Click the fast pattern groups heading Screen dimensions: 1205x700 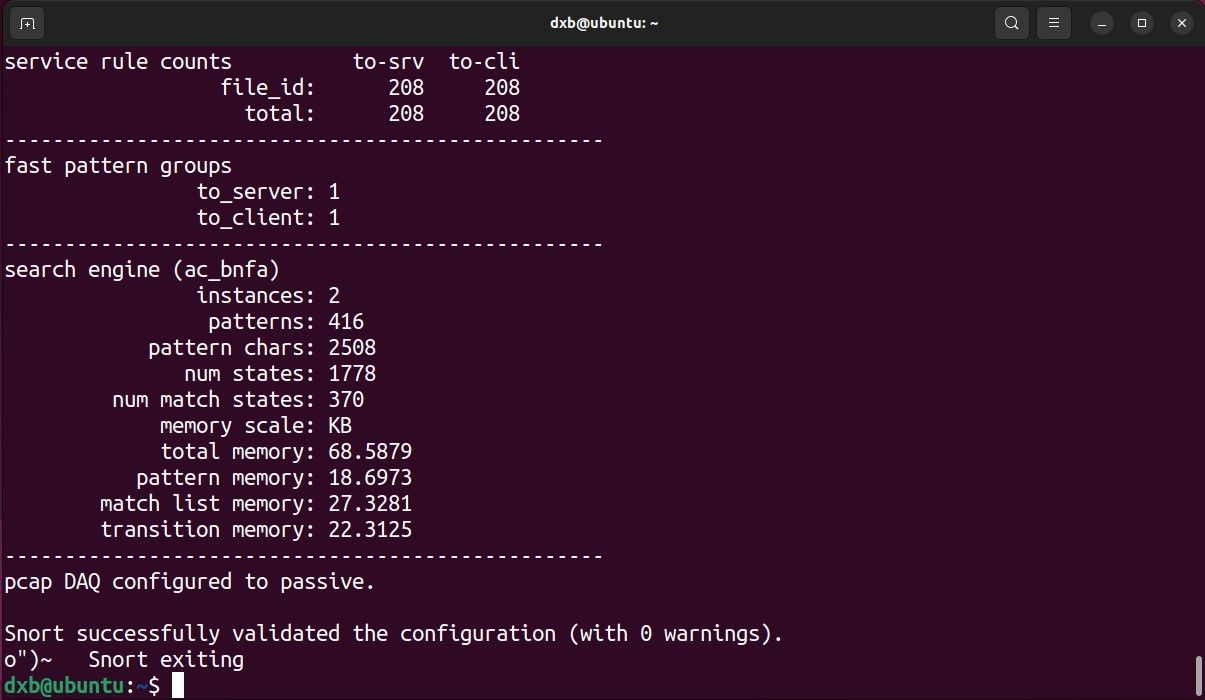pos(118,166)
